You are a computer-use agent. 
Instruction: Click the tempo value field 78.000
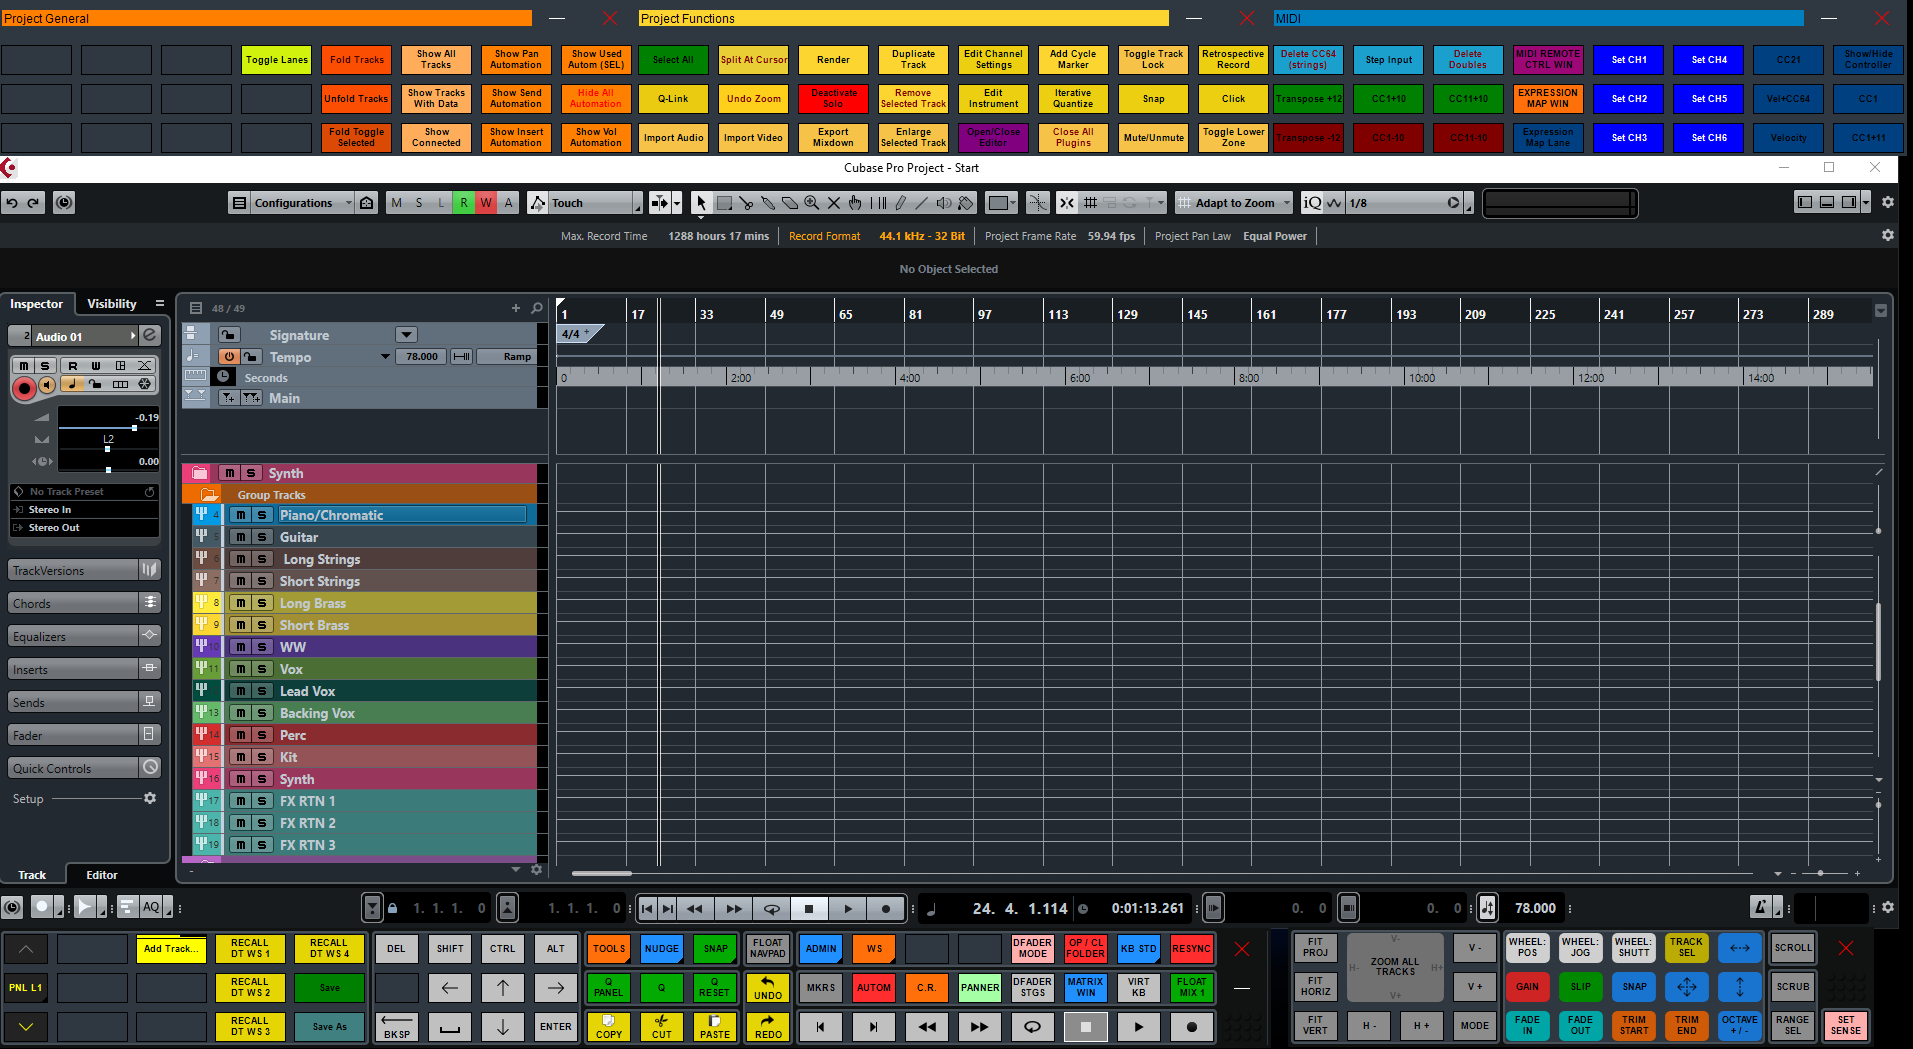pos(422,357)
